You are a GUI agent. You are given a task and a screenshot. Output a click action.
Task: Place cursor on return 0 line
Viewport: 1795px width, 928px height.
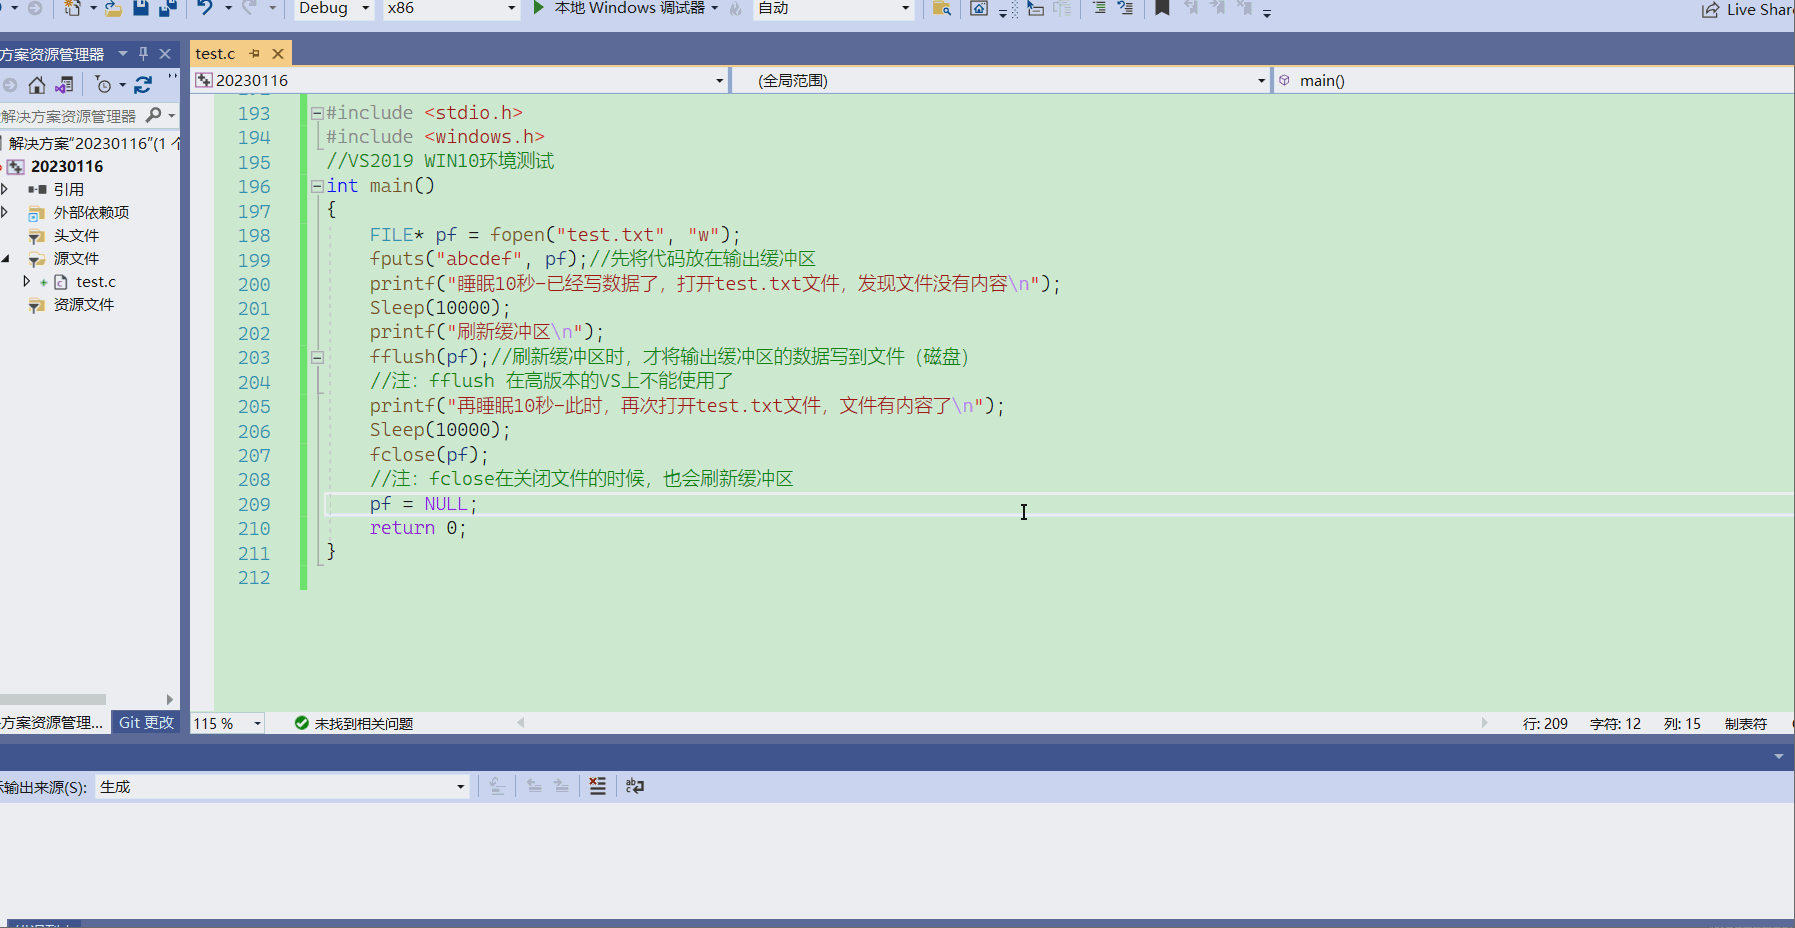click(x=418, y=528)
